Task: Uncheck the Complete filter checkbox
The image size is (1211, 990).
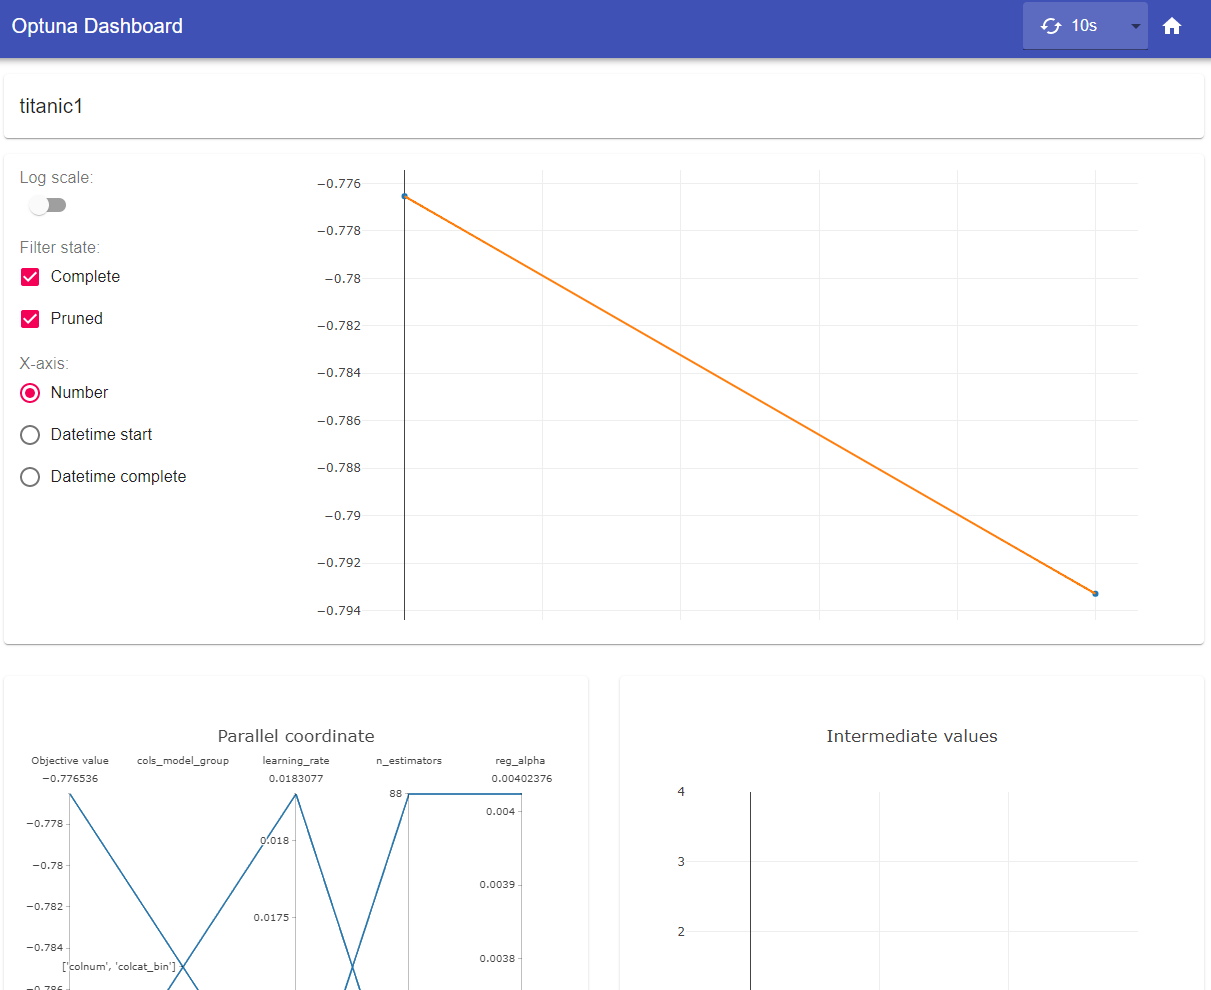Action: pyautogui.click(x=30, y=277)
